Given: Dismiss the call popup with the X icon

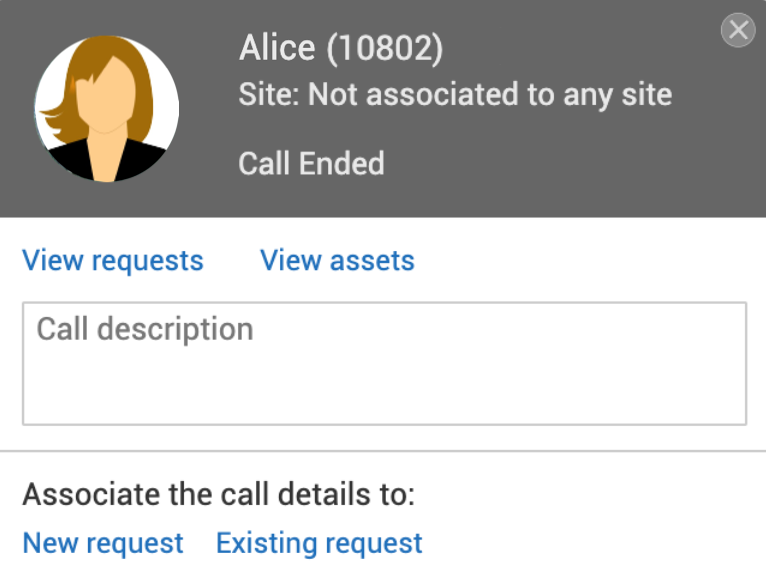Looking at the screenshot, I should [738, 31].
